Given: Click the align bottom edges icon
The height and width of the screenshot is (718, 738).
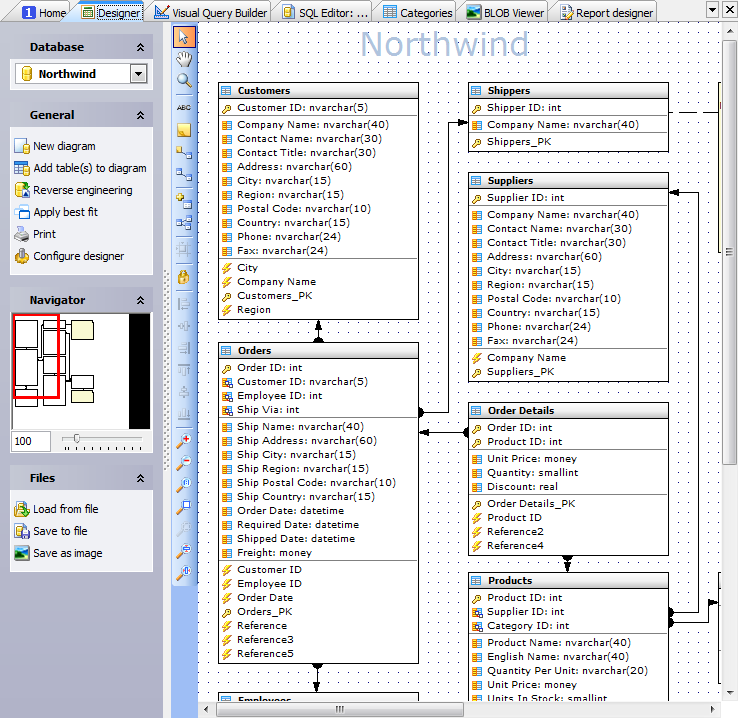Looking at the screenshot, I should [184, 414].
